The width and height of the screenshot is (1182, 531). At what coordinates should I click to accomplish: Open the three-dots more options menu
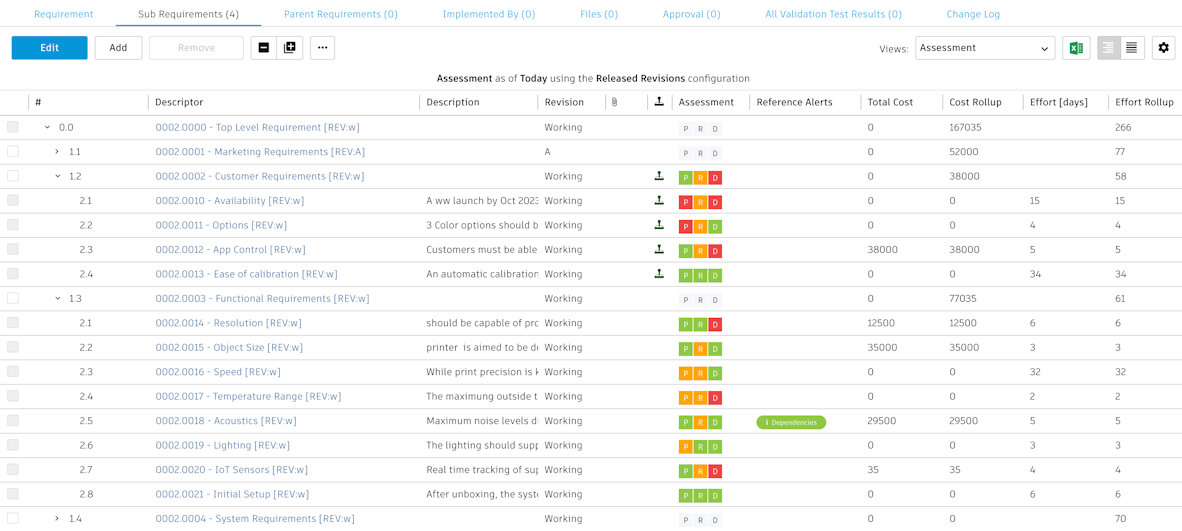[322, 48]
